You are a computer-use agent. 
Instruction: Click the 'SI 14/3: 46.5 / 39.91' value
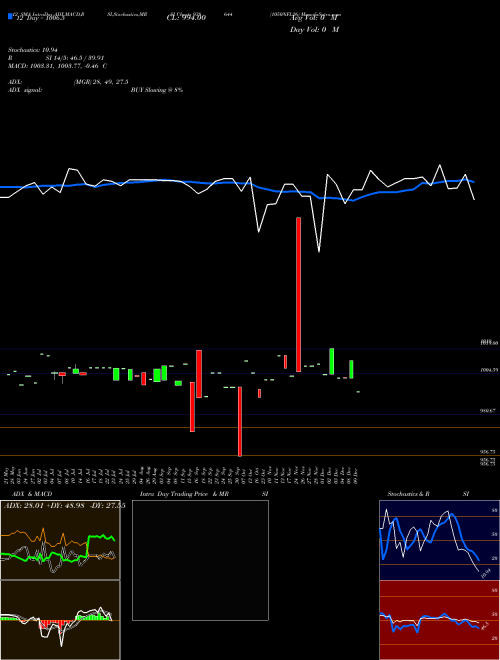pos(75,58)
